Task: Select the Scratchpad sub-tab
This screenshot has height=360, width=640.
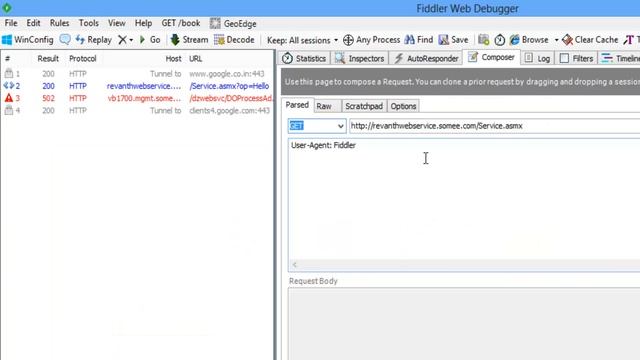Action: (364, 106)
